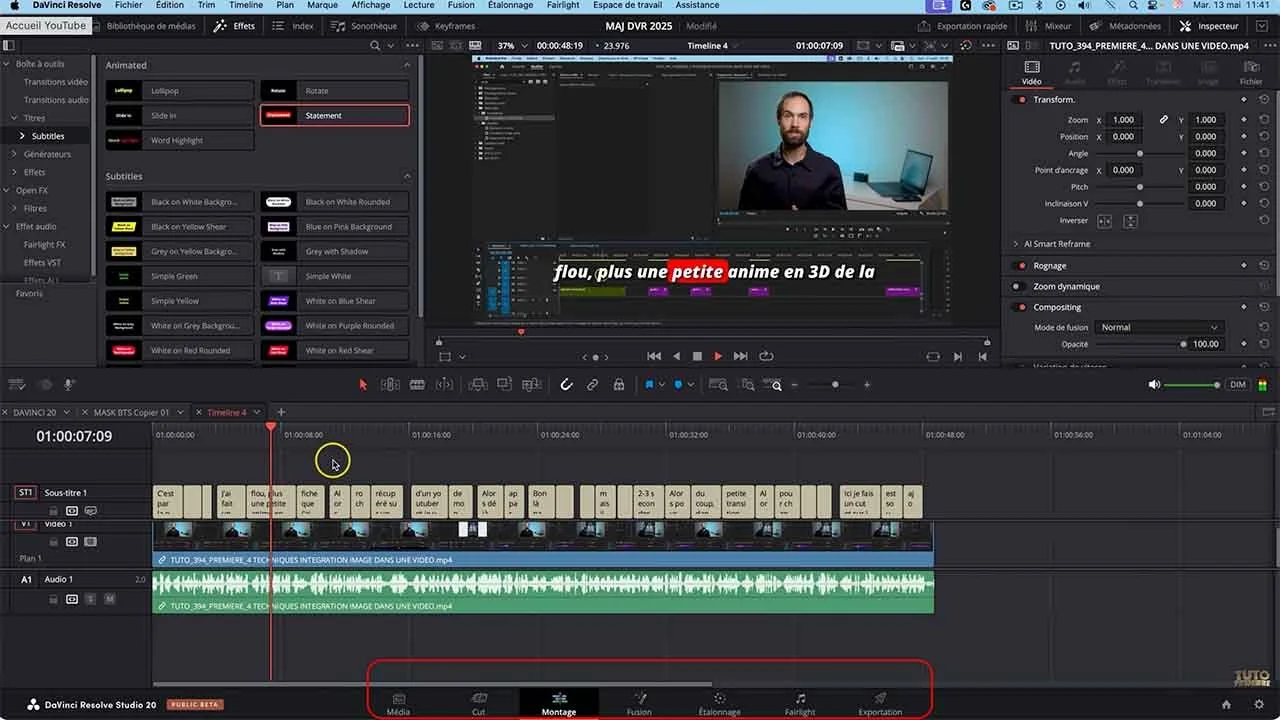Enable snapping with the magnet icon
This screenshot has width=1280, height=720.
click(566, 384)
